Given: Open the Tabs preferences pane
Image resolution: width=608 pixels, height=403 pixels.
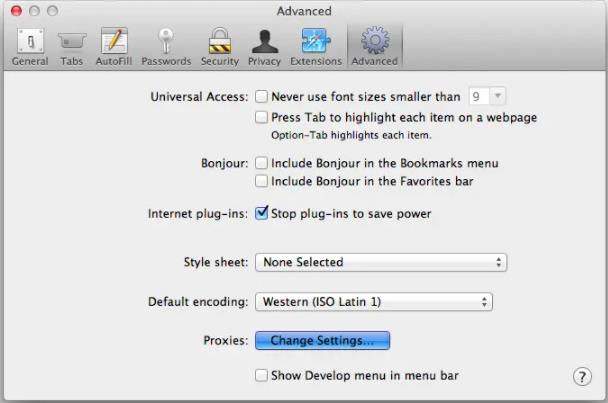Looking at the screenshot, I should click(72, 47).
